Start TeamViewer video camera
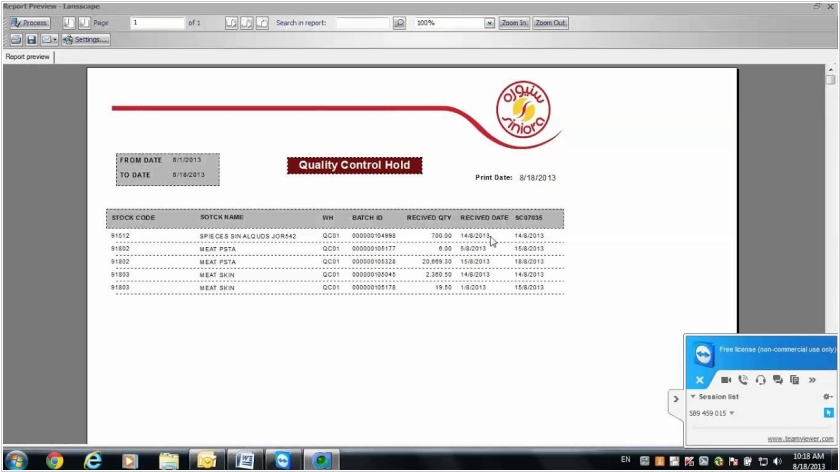 click(x=726, y=380)
